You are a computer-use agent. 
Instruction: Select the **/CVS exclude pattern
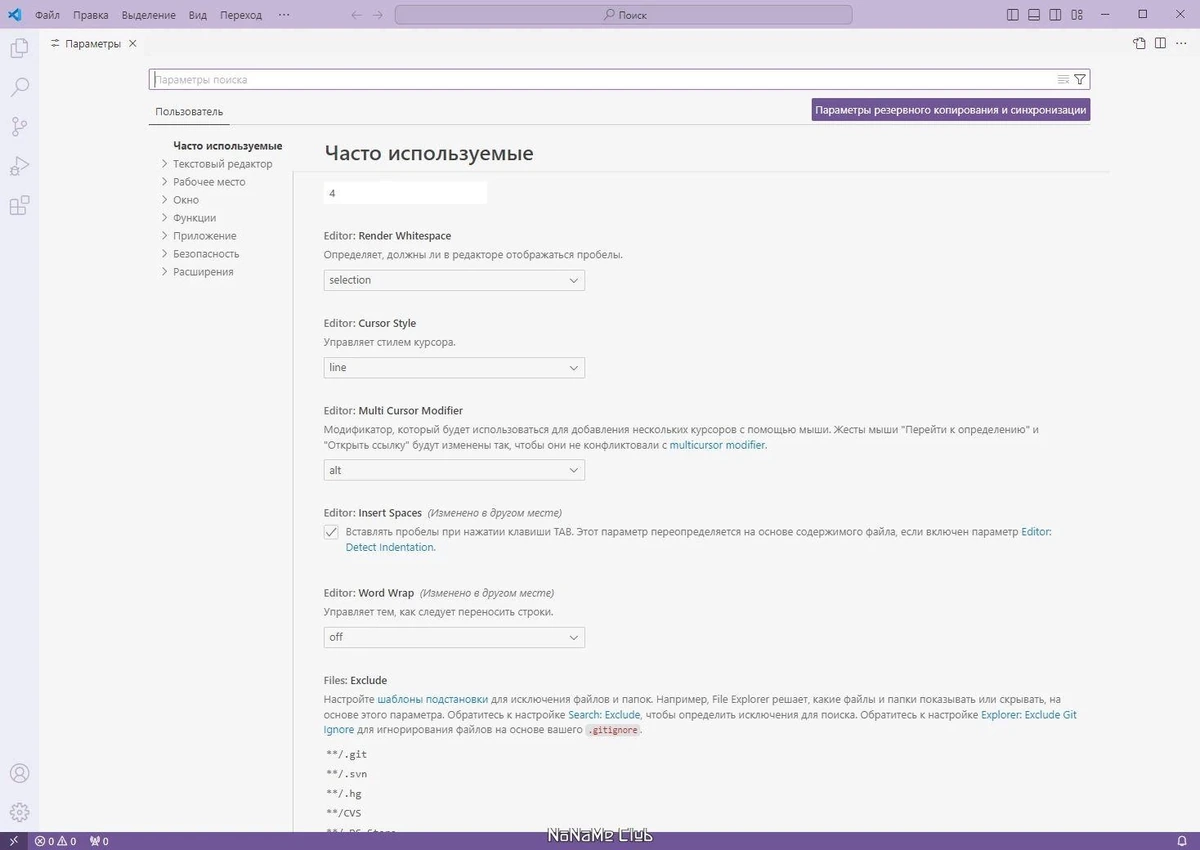342,812
